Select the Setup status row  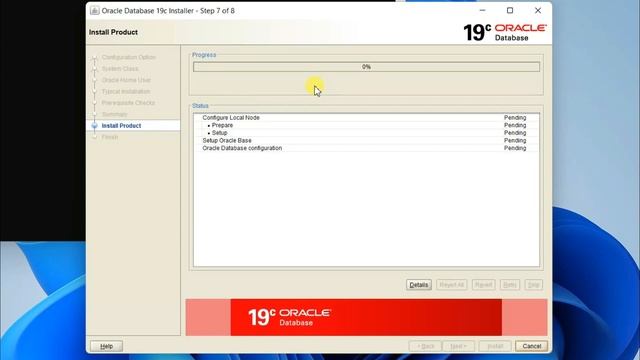[x=366, y=133]
